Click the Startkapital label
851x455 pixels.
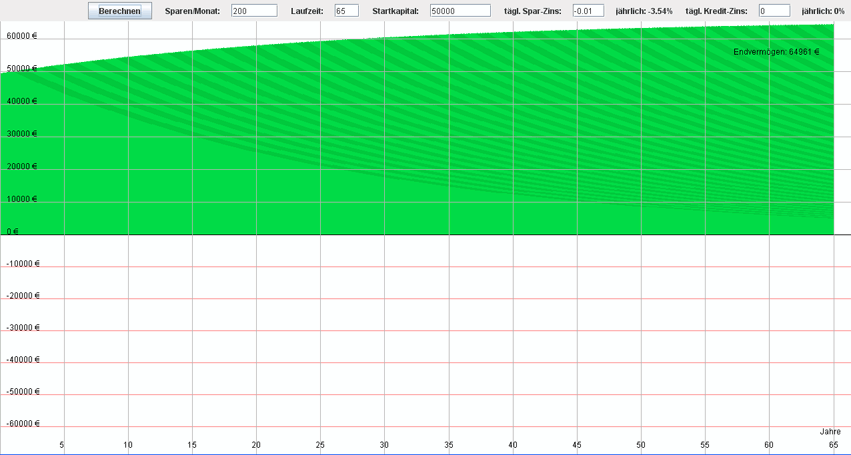pyautogui.click(x=395, y=11)
